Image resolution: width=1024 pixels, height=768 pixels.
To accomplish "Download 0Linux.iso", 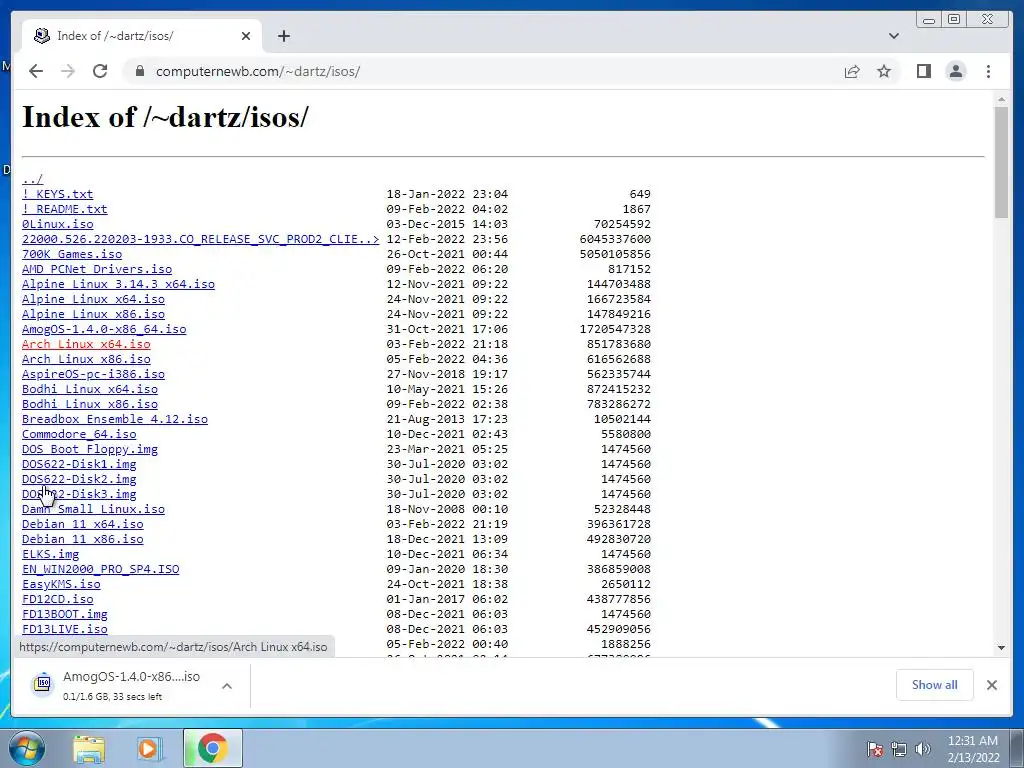I will pyautogui.click(x=57, y=224).
